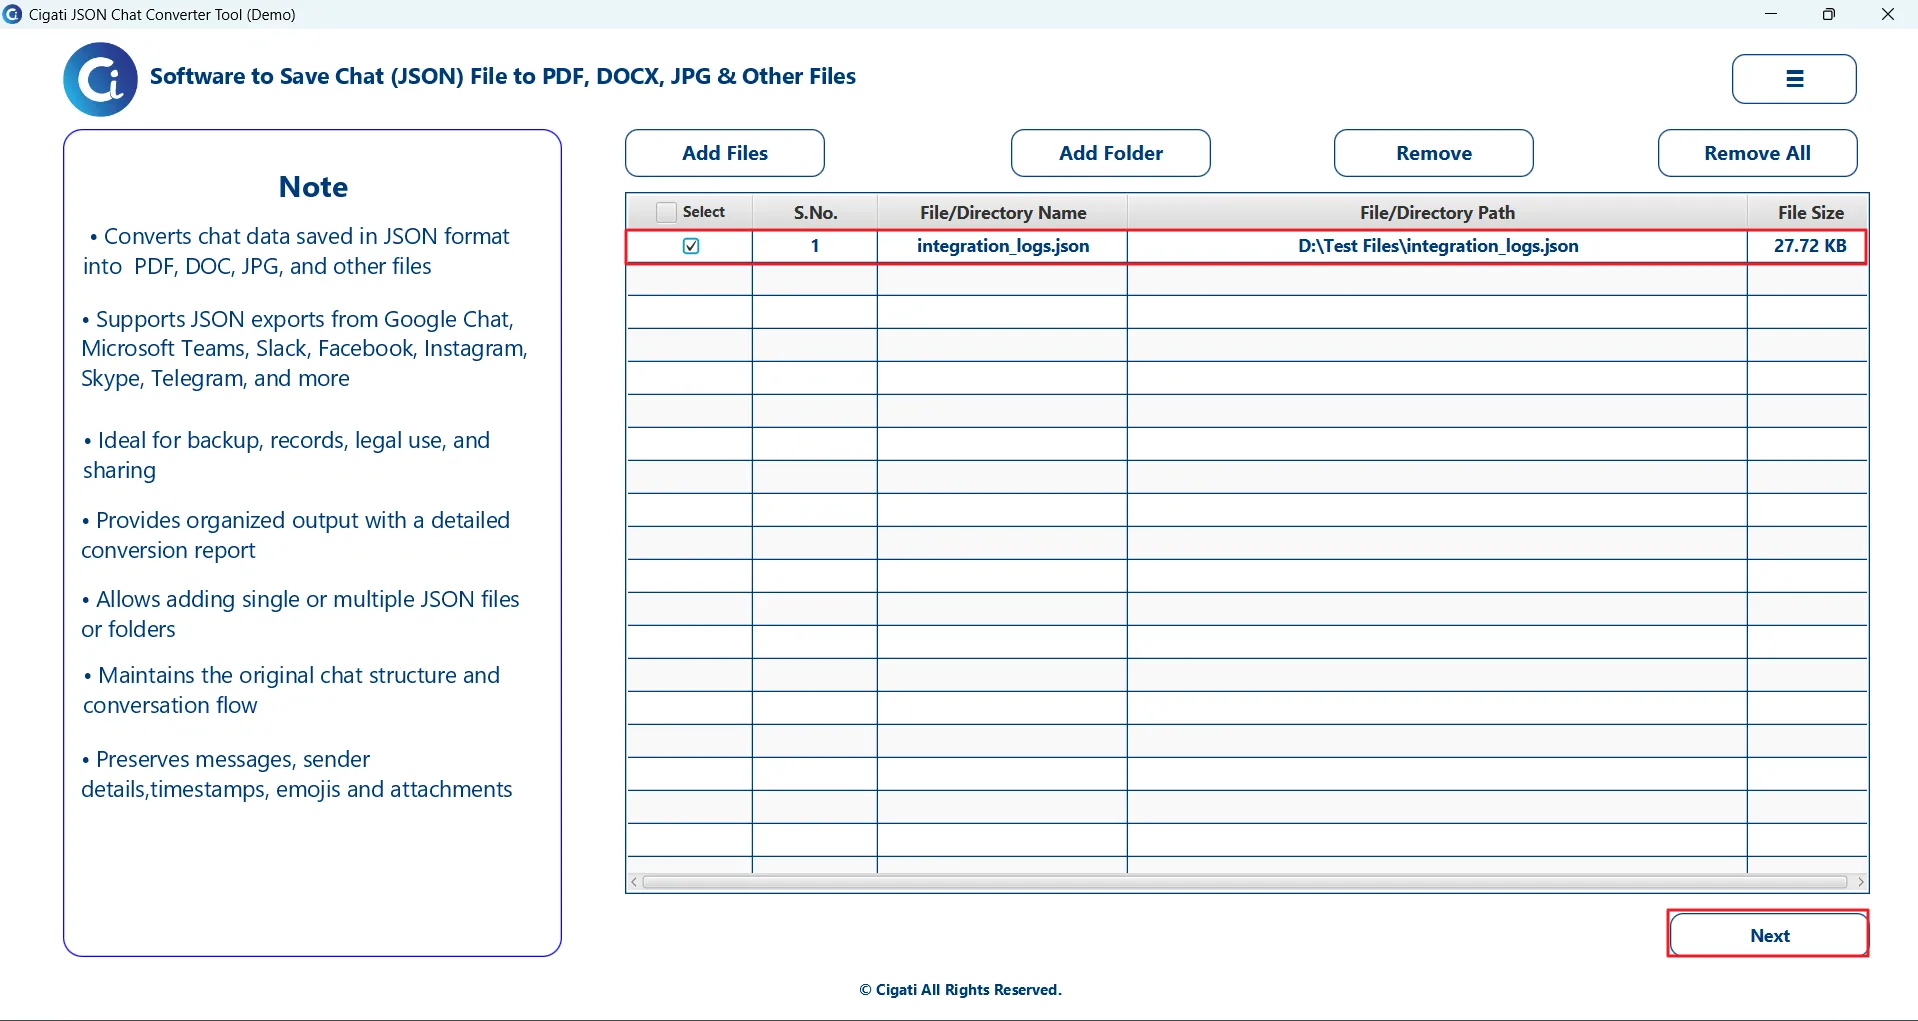Viewport: 1918px width, 1021px height.
Task: Click the Cigati All Rights Reserved footer
Action: (960, 990)
